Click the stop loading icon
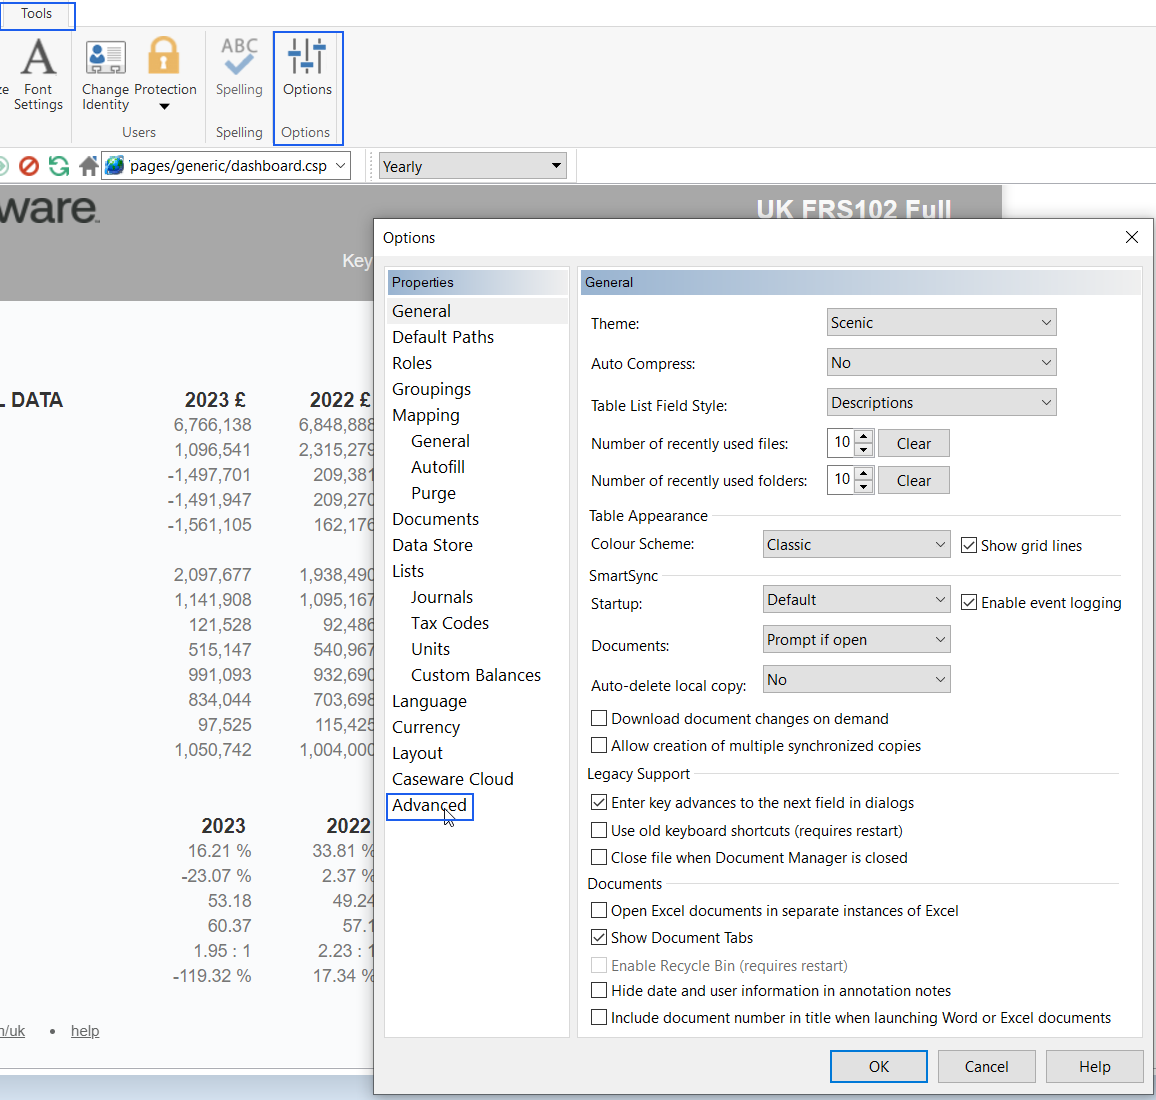Screen dimensions: 1156x1100 click(x=28, y=165)
